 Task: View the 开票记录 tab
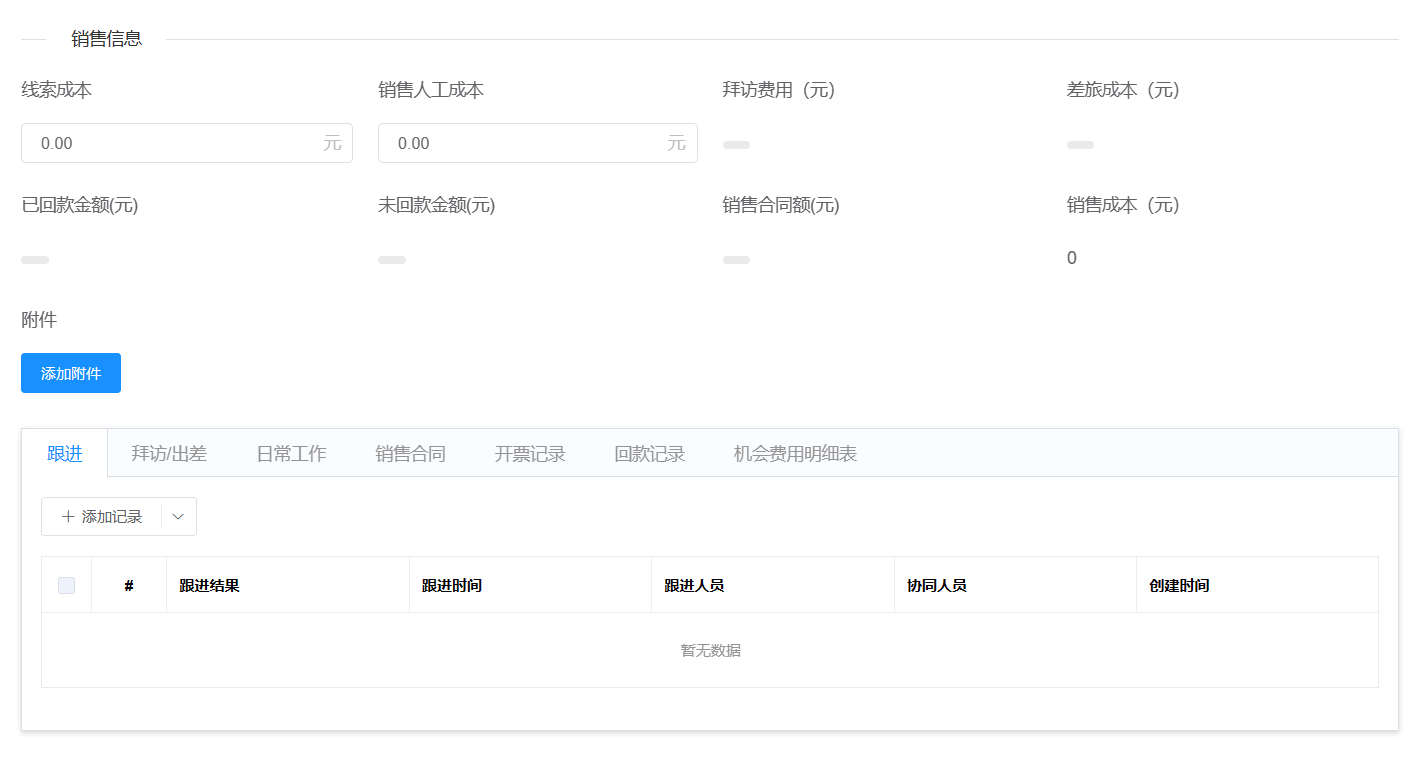tap(529, 452)
